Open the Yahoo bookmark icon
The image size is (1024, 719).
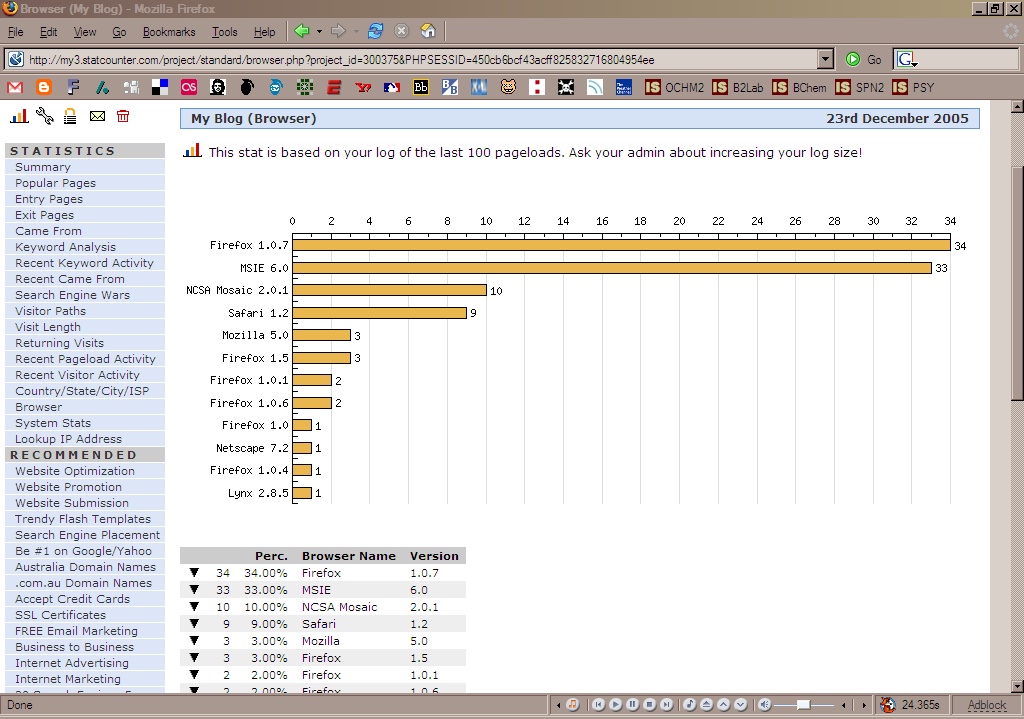363,87
